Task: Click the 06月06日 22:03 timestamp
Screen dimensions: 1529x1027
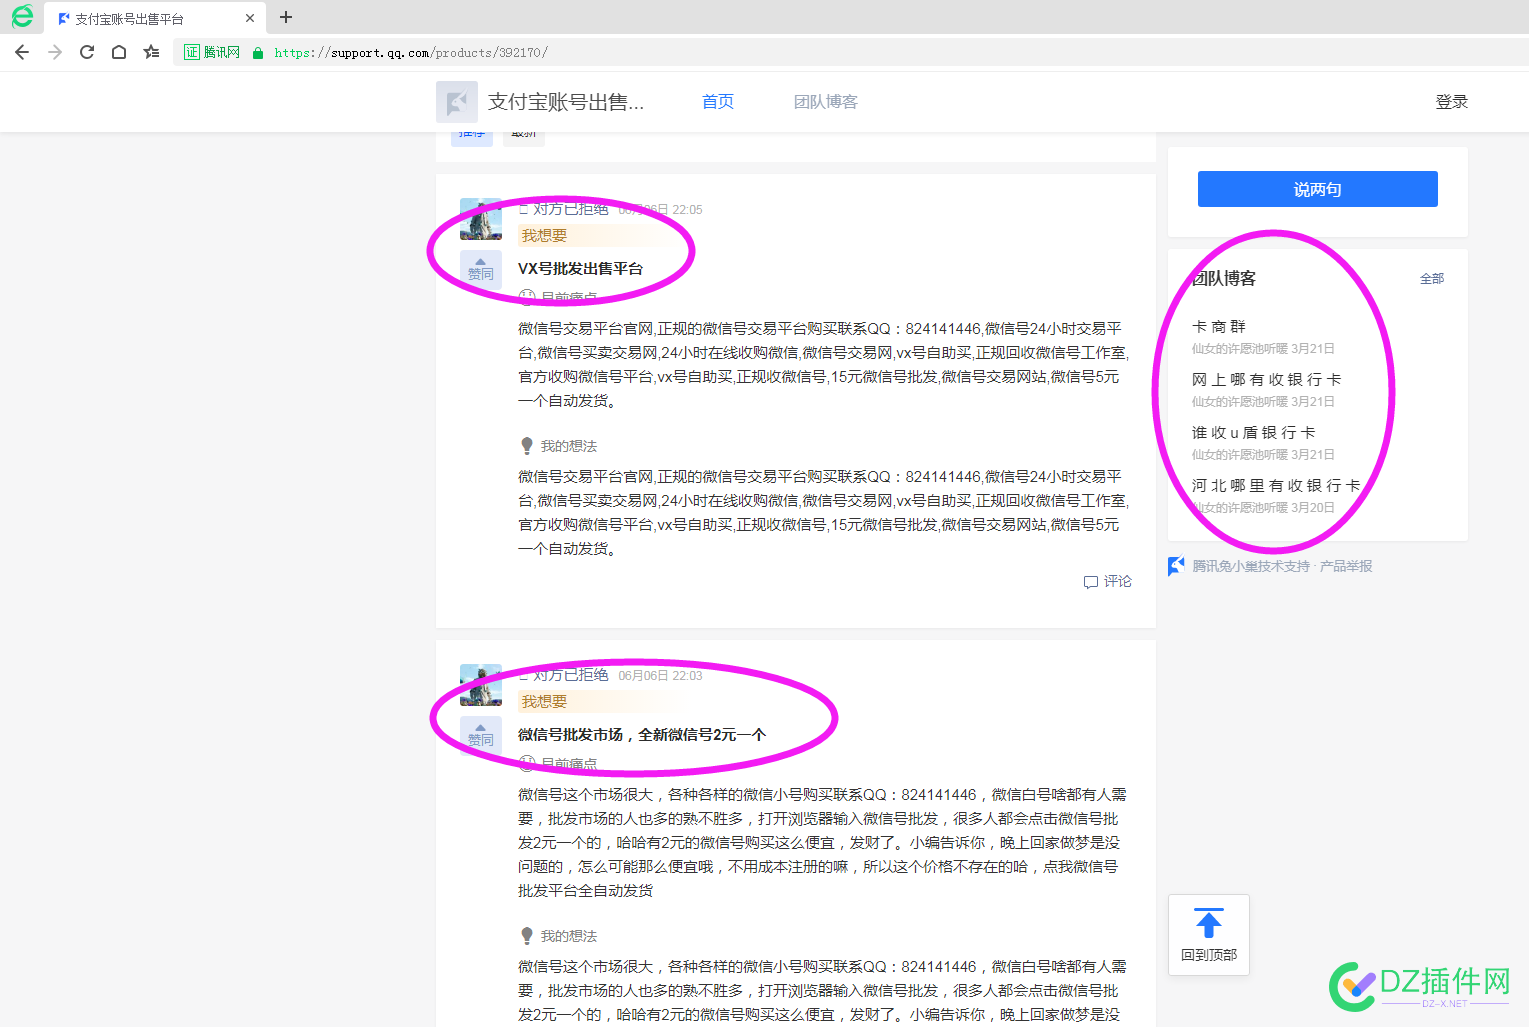Action: pyautogui.click(x=660, y=676)
